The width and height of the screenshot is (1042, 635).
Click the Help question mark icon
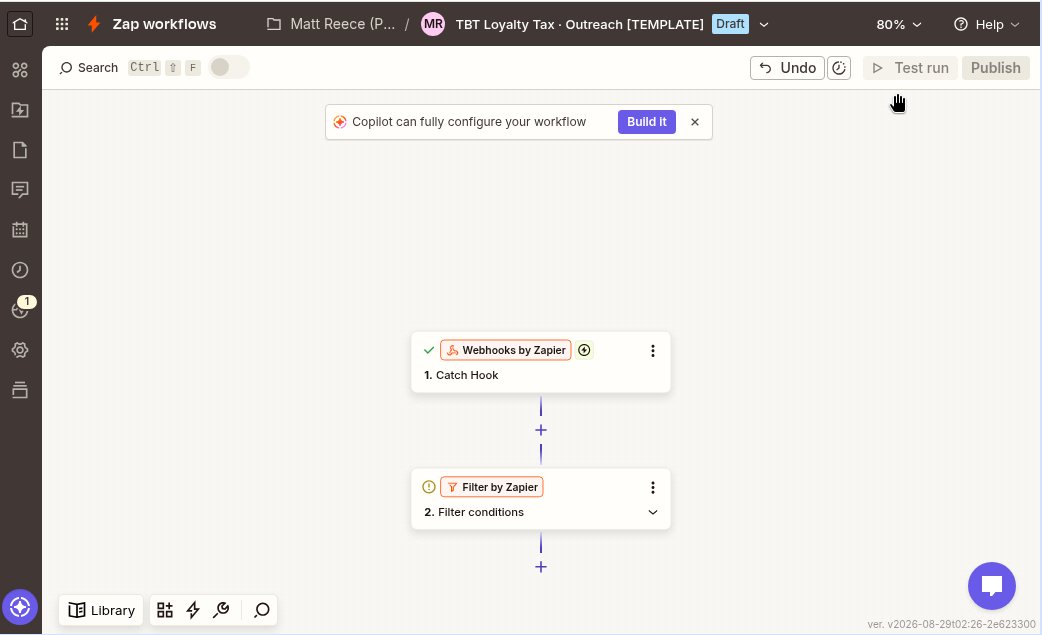(x=960, y=25)
